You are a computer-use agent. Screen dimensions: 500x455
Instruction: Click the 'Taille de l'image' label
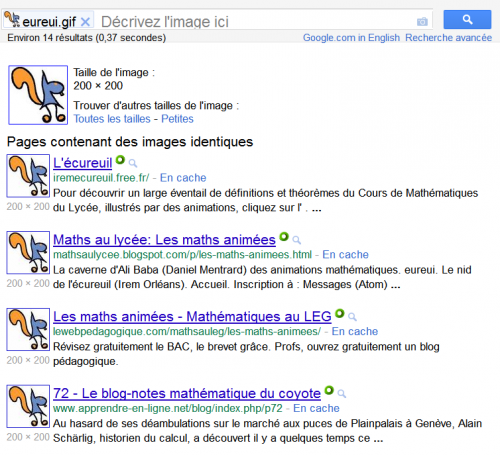[114, 72]
